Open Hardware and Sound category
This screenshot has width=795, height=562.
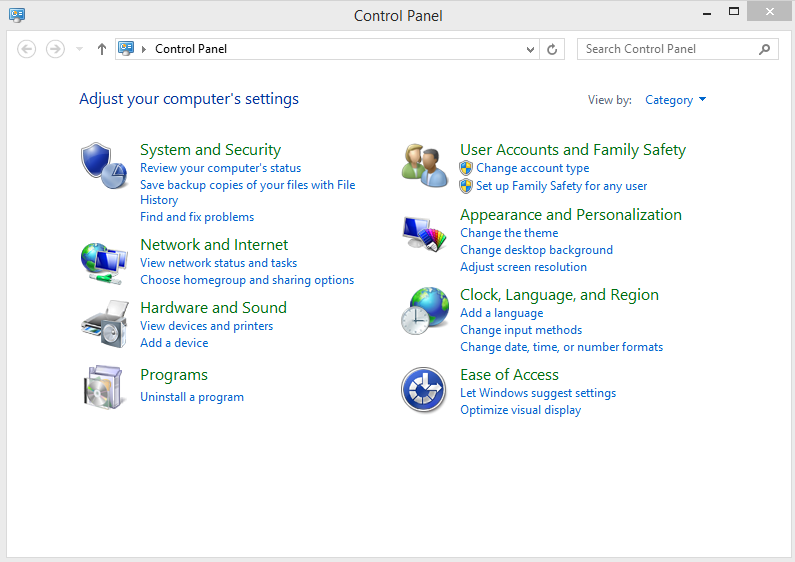(x=213, y=308)
